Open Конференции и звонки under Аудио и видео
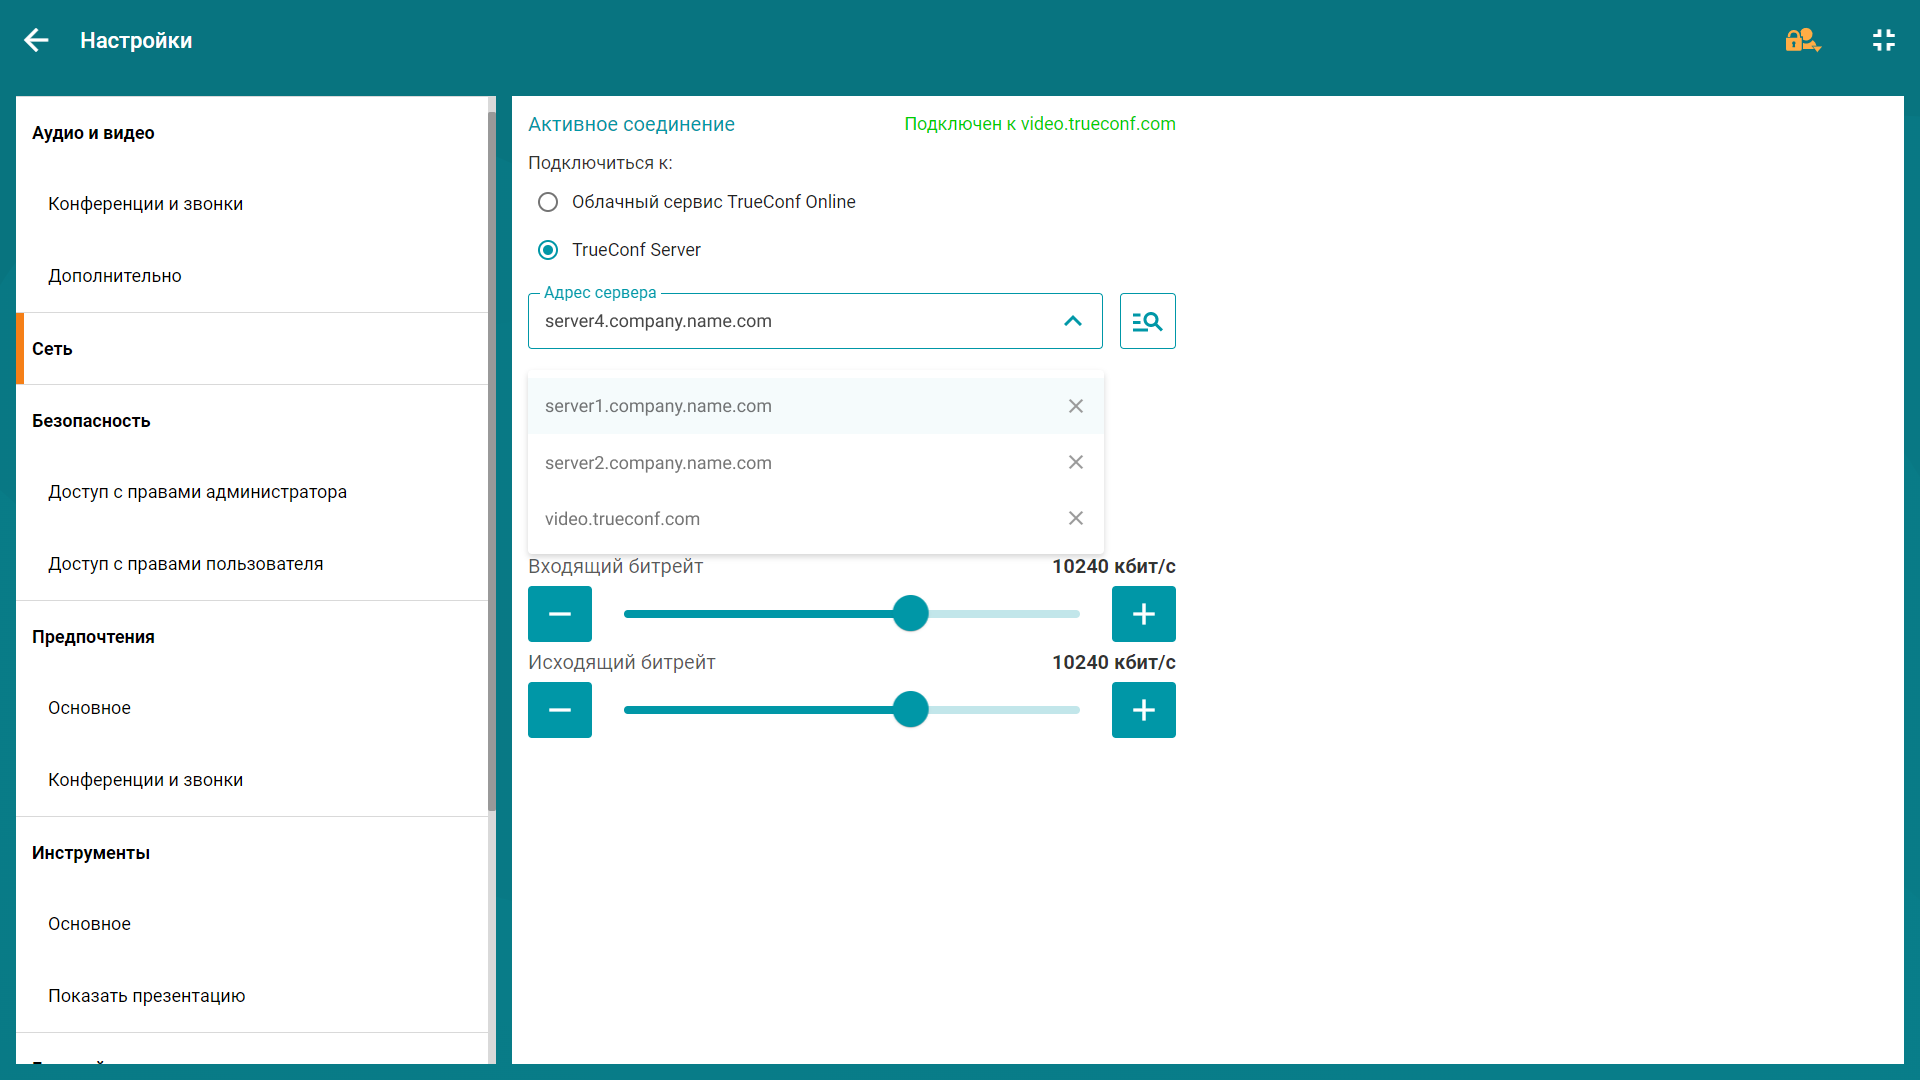Screen dimensions: 1920x1080 tap(252, 204)
